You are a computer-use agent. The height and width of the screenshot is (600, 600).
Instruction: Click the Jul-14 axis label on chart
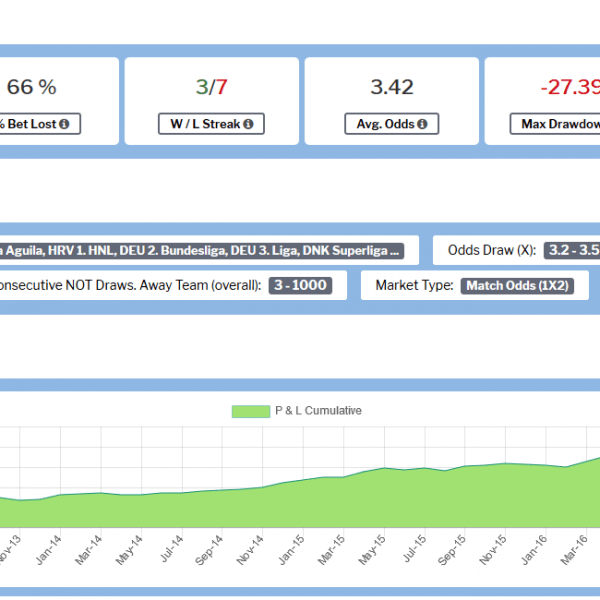coord(172,549)
